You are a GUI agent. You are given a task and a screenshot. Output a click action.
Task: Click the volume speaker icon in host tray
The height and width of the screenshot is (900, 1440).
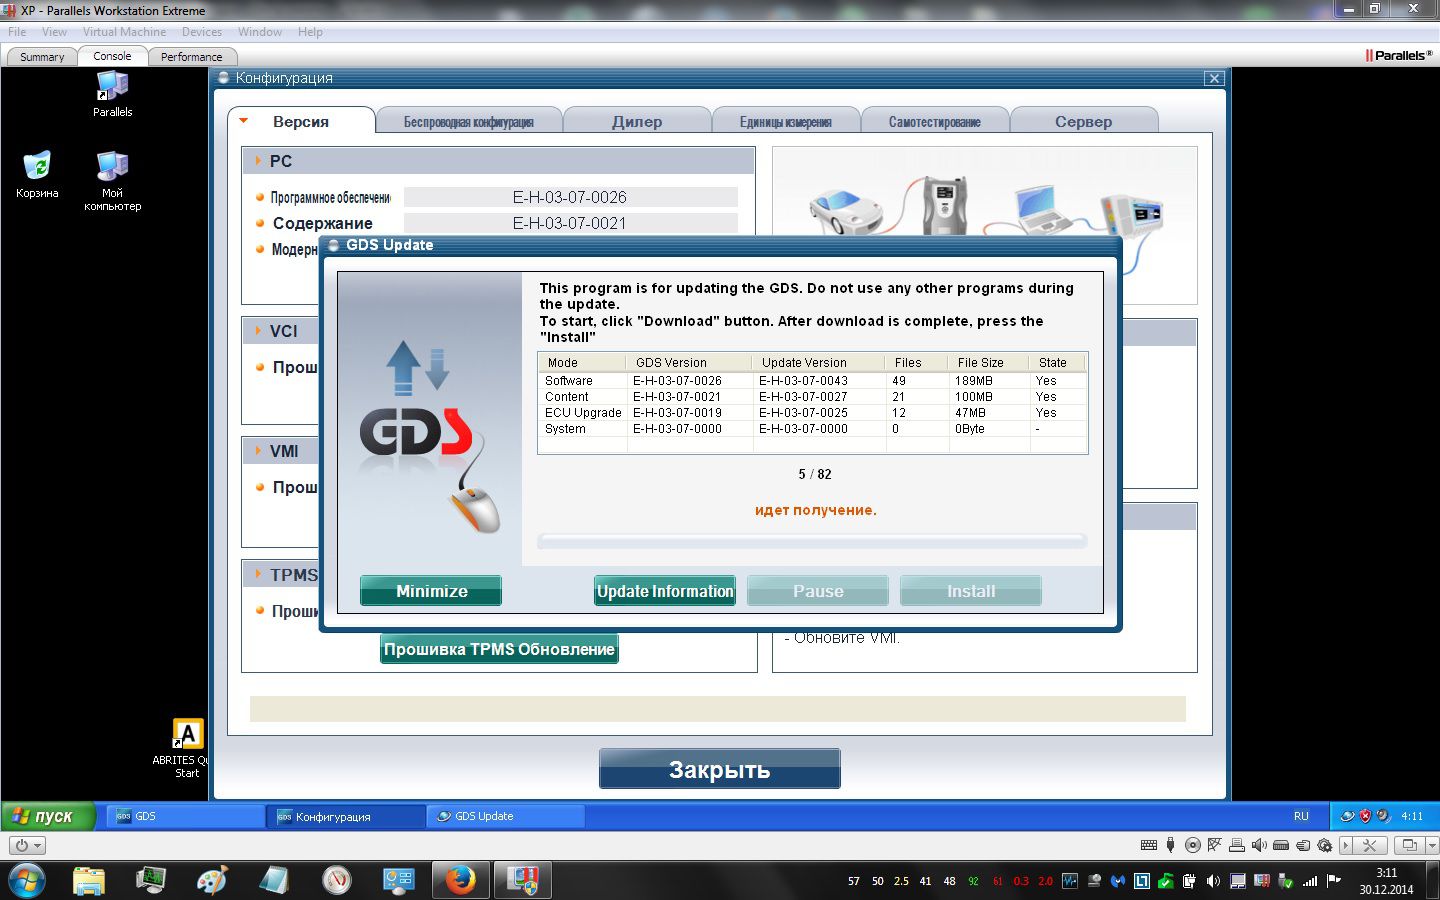pos(1213,881)
